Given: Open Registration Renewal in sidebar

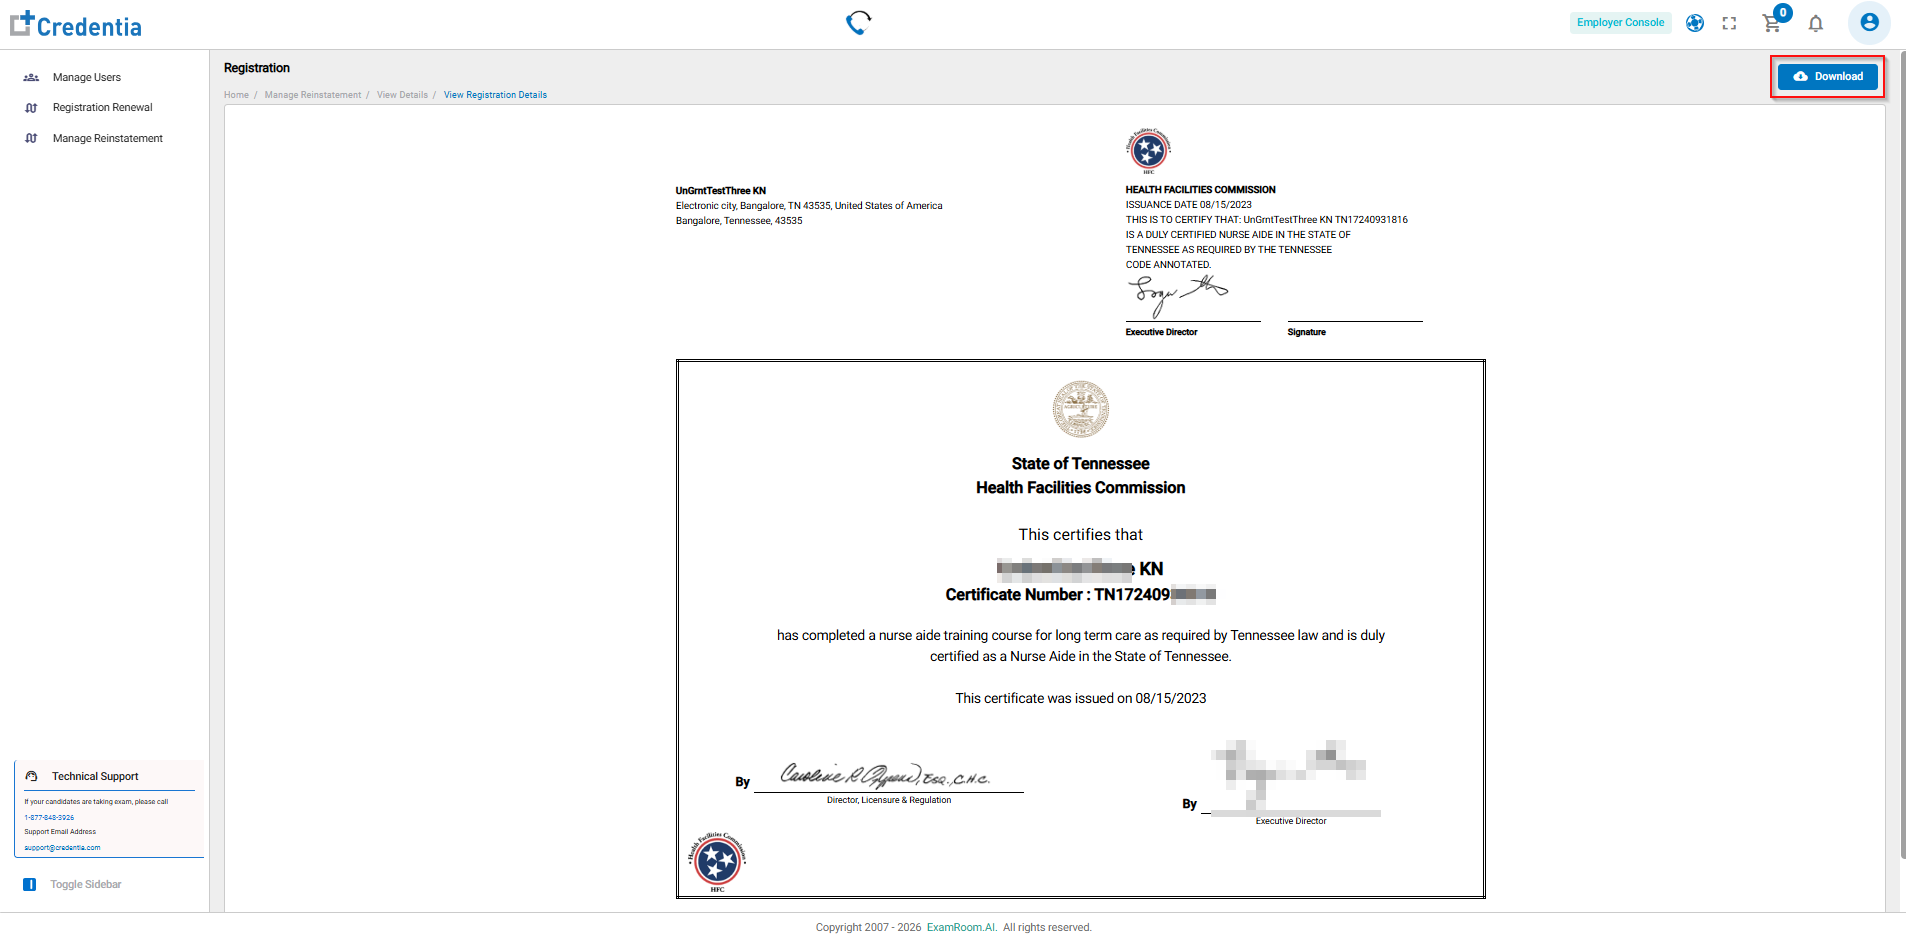Looking at the screenshot, I should coord(103,107).
